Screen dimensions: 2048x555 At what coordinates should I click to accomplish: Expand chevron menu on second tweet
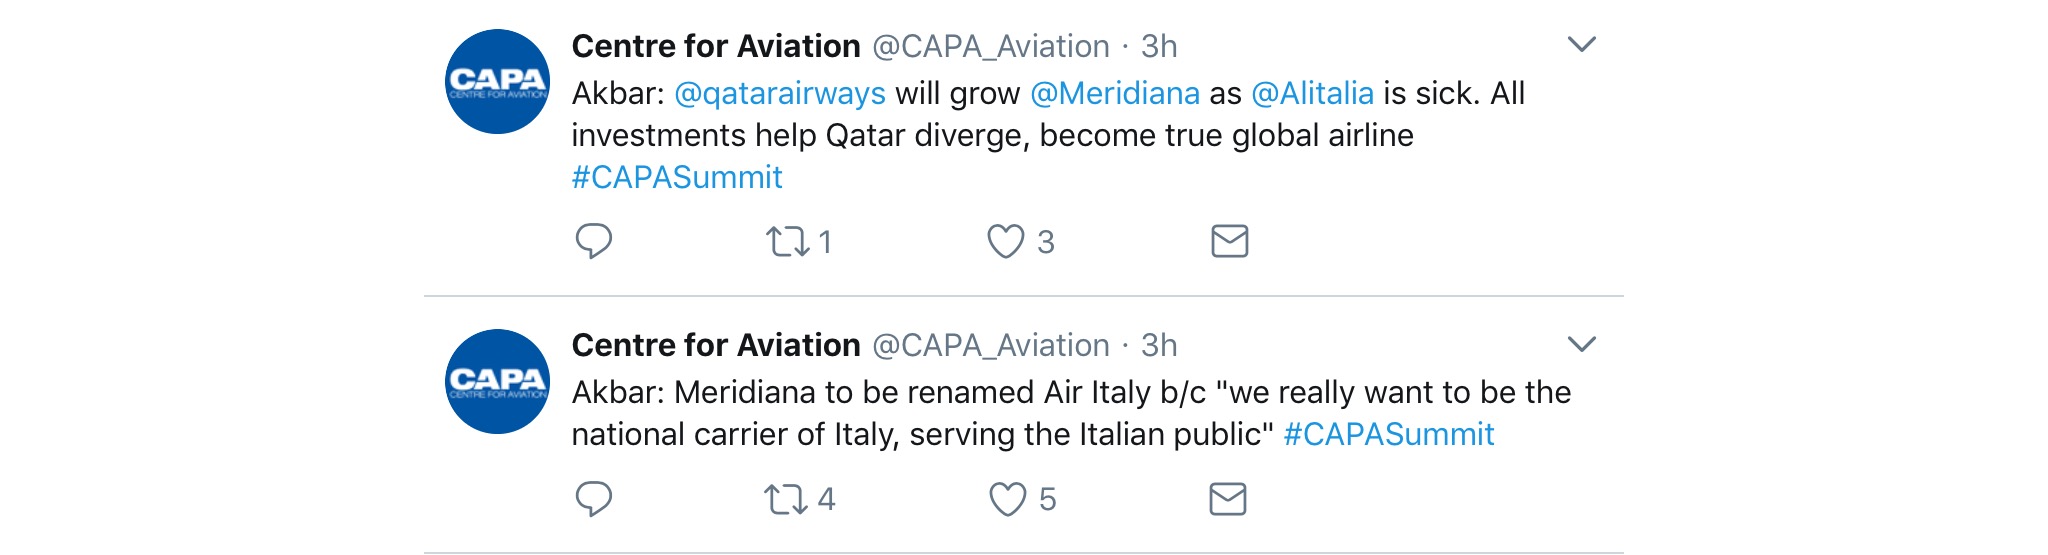[1581, 344]
